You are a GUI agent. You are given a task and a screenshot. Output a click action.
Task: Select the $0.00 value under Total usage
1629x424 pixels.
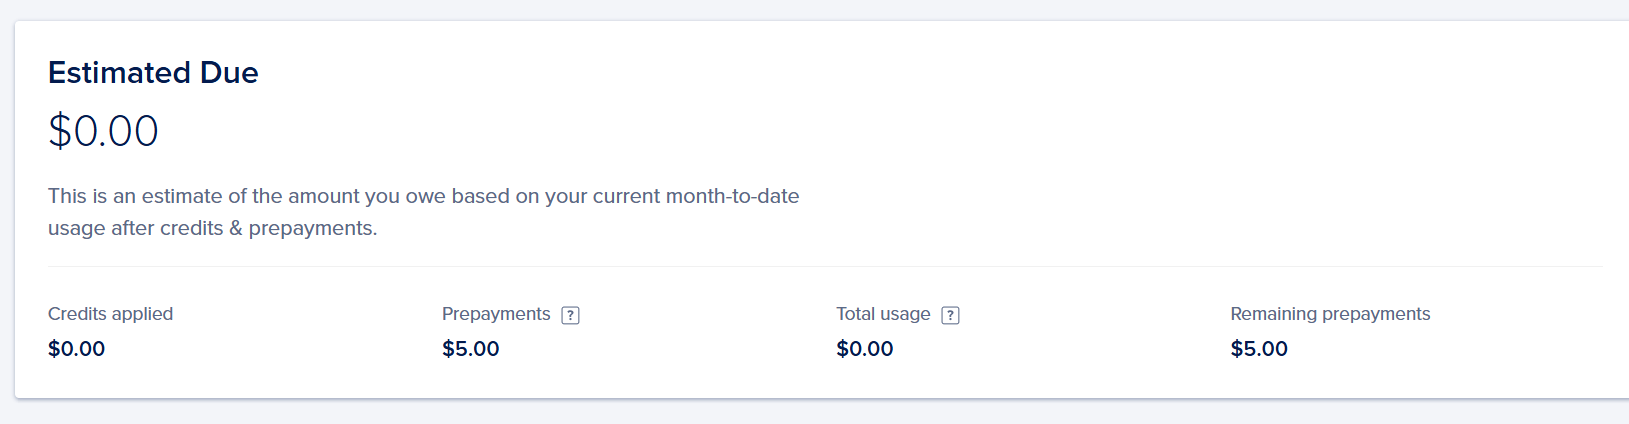point(865,349)
